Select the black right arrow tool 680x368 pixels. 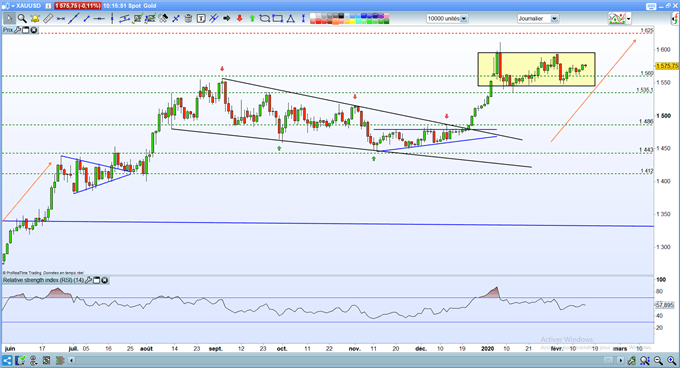tap(226, 19)
